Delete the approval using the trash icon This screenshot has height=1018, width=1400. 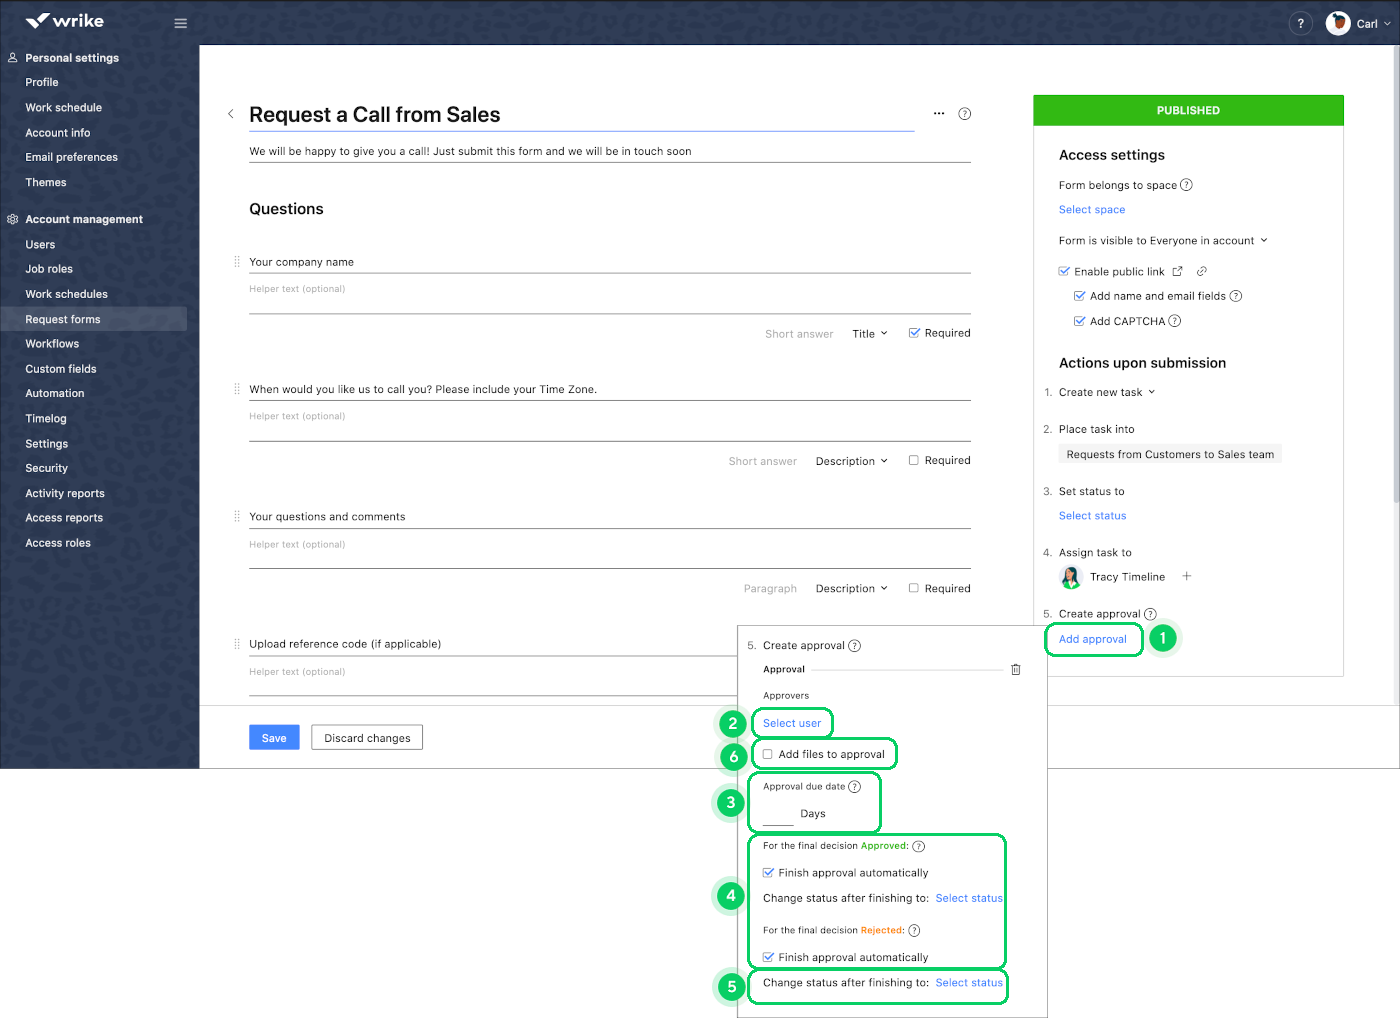point(1015,670)
